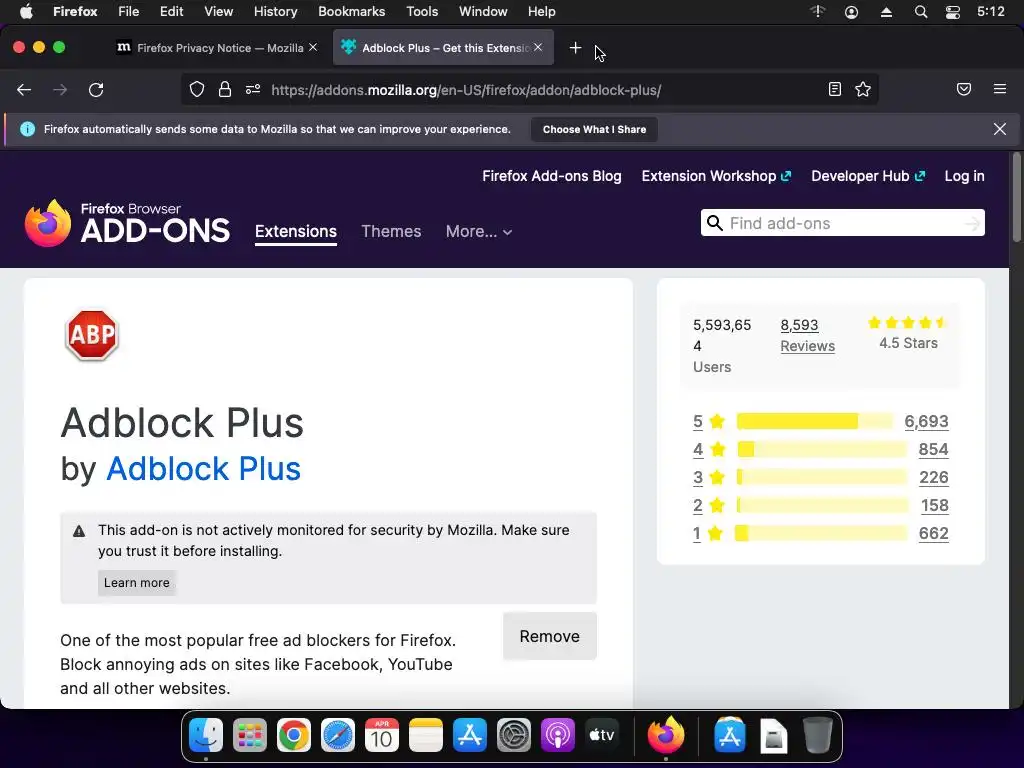Image resolution: width=1024 pixels, height=768 pixels.
Task: Open the File menu
Action: tap(129, 12)
